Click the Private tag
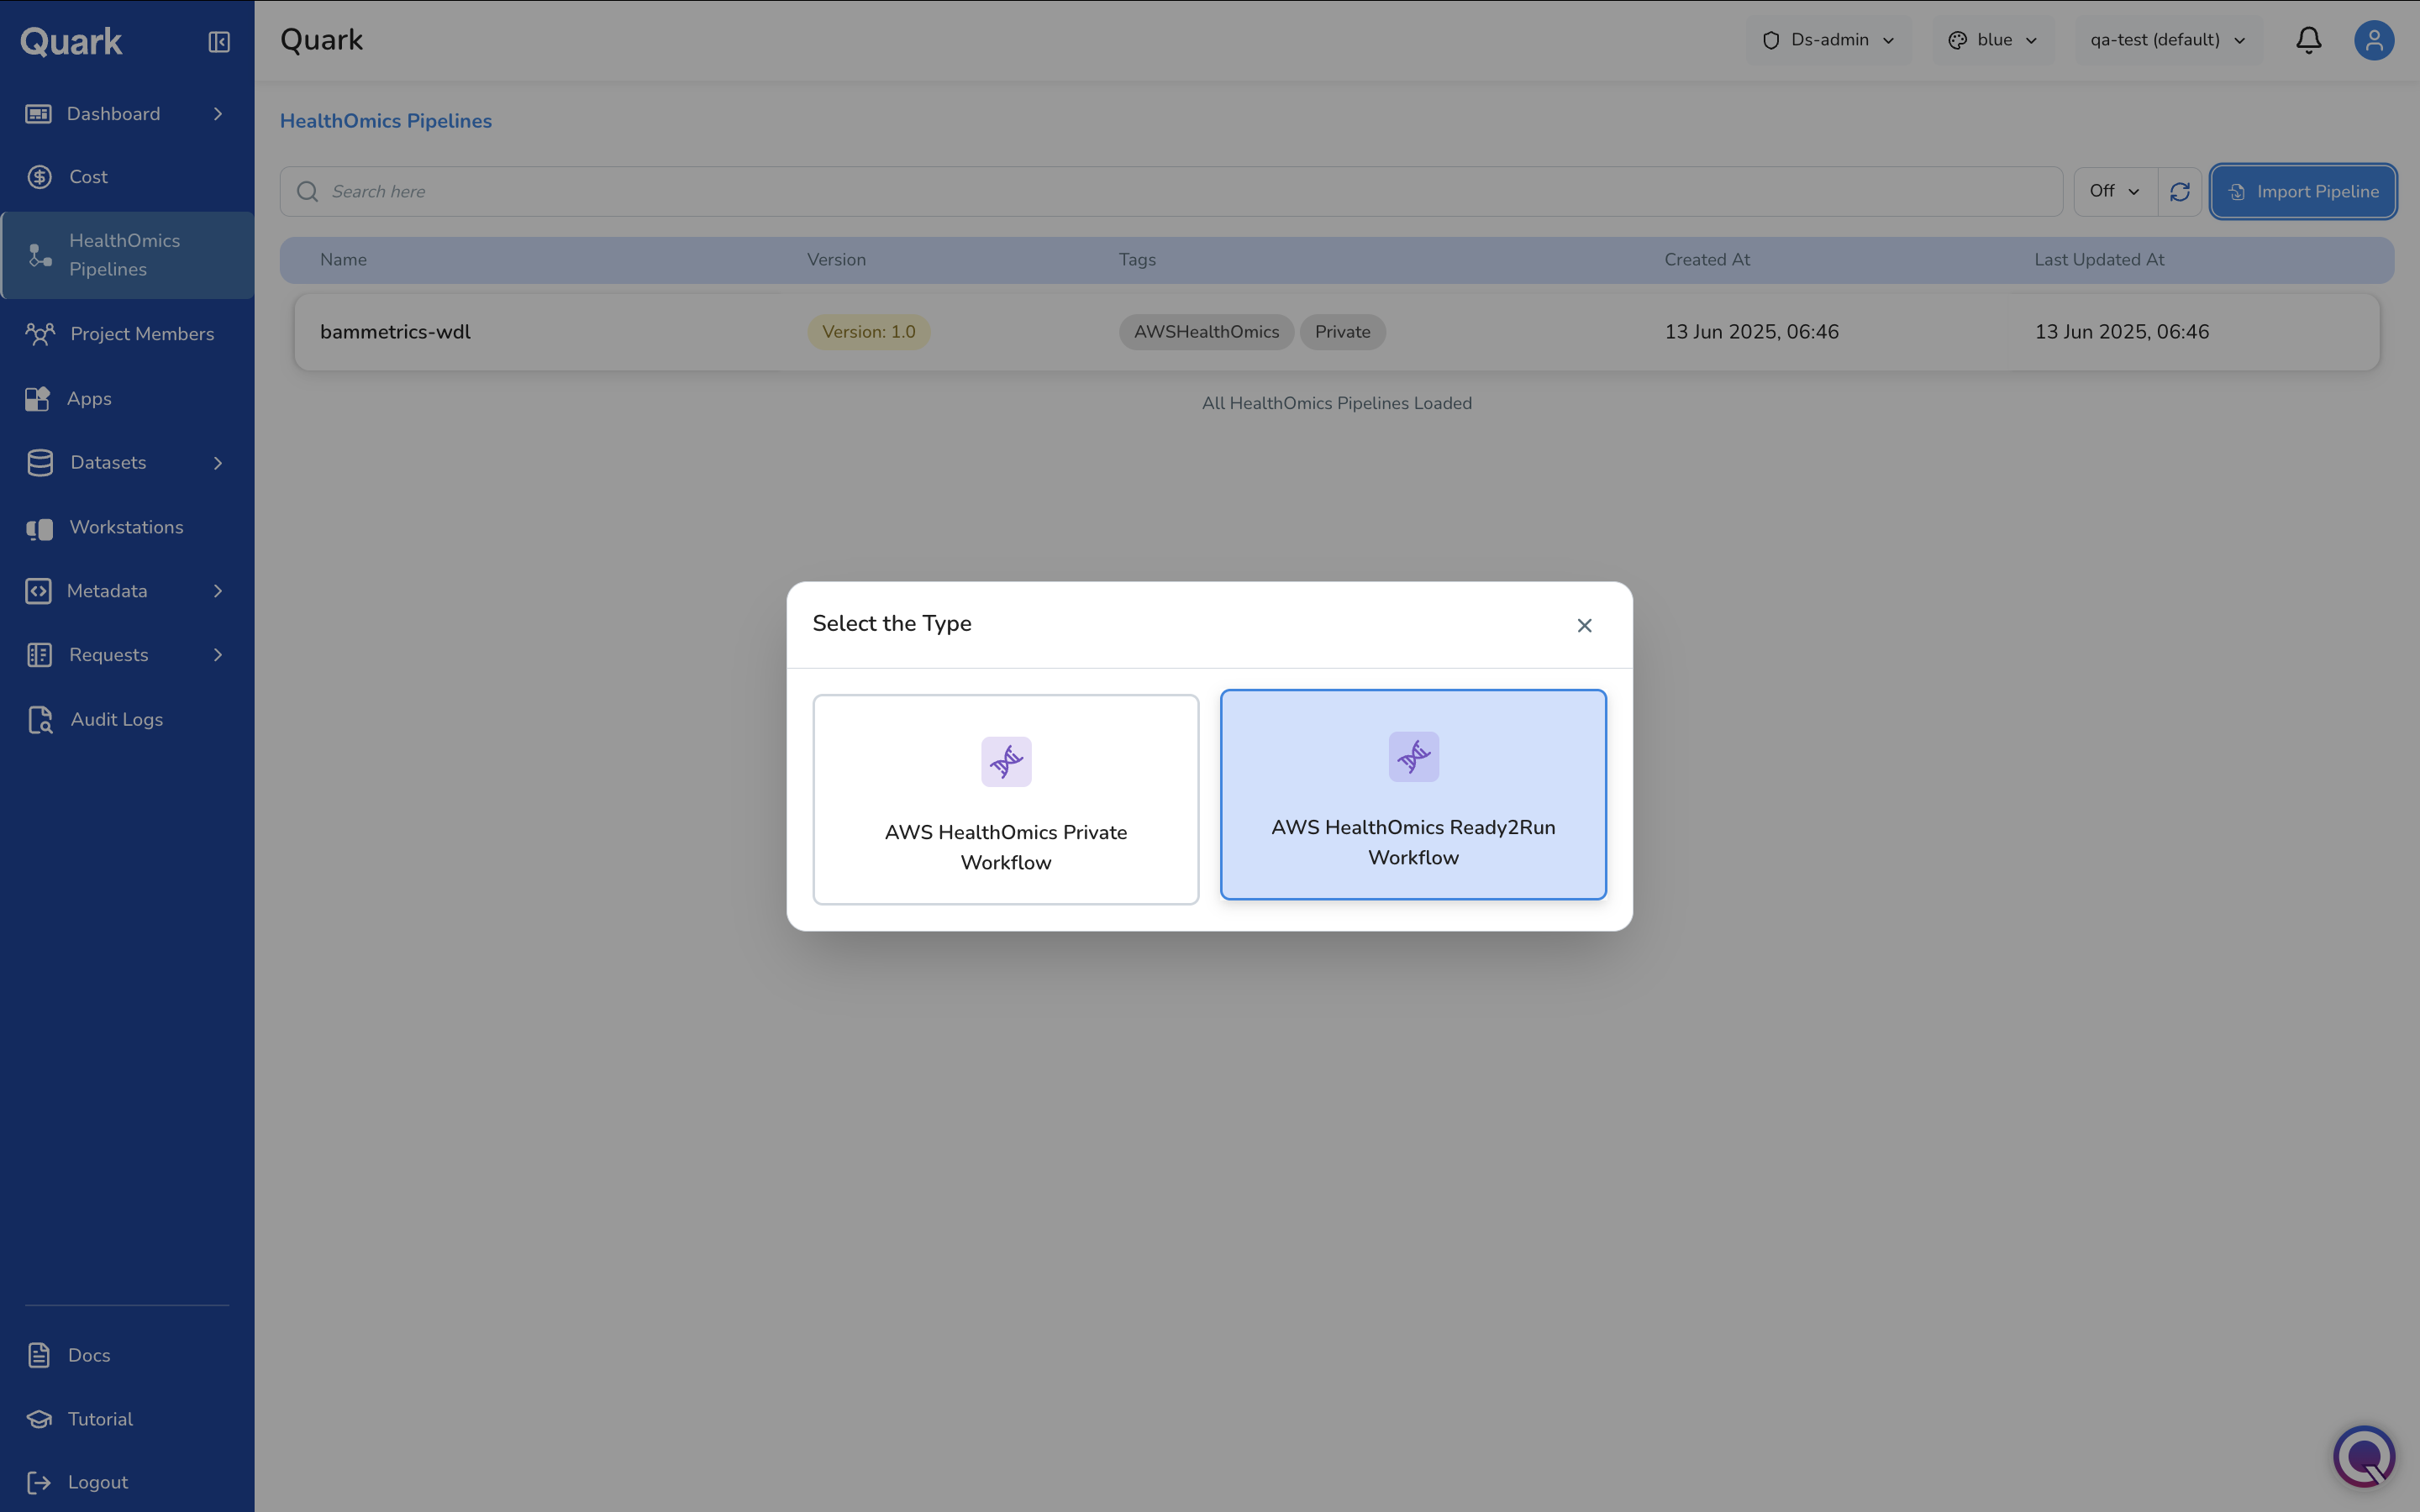This screenshot has height=1512, width=2420. [x=1342, y=332]
